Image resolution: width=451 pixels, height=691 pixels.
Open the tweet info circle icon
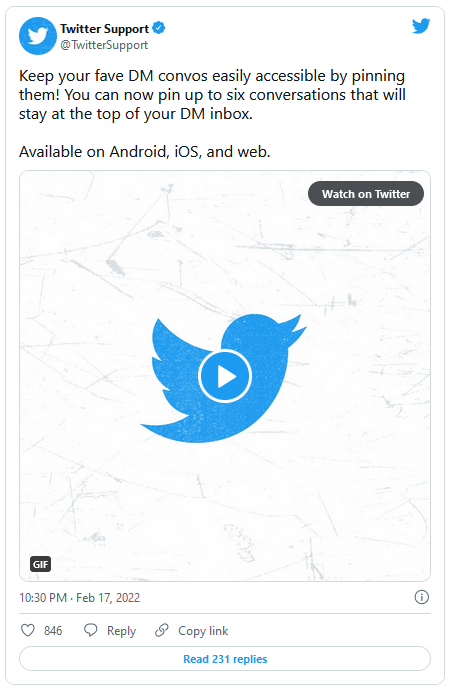421,598
